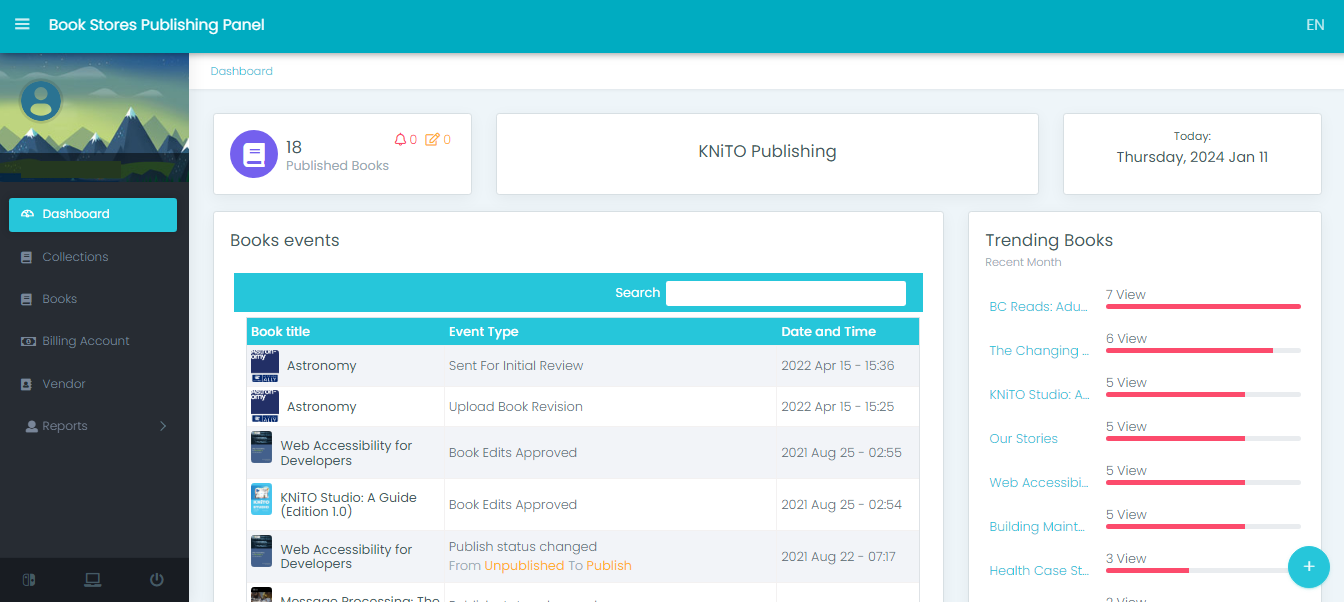Image resolution: width=1344 pixels, height=602 pixels.
Task: Go to Billing Account page
Action: [85, 341]
